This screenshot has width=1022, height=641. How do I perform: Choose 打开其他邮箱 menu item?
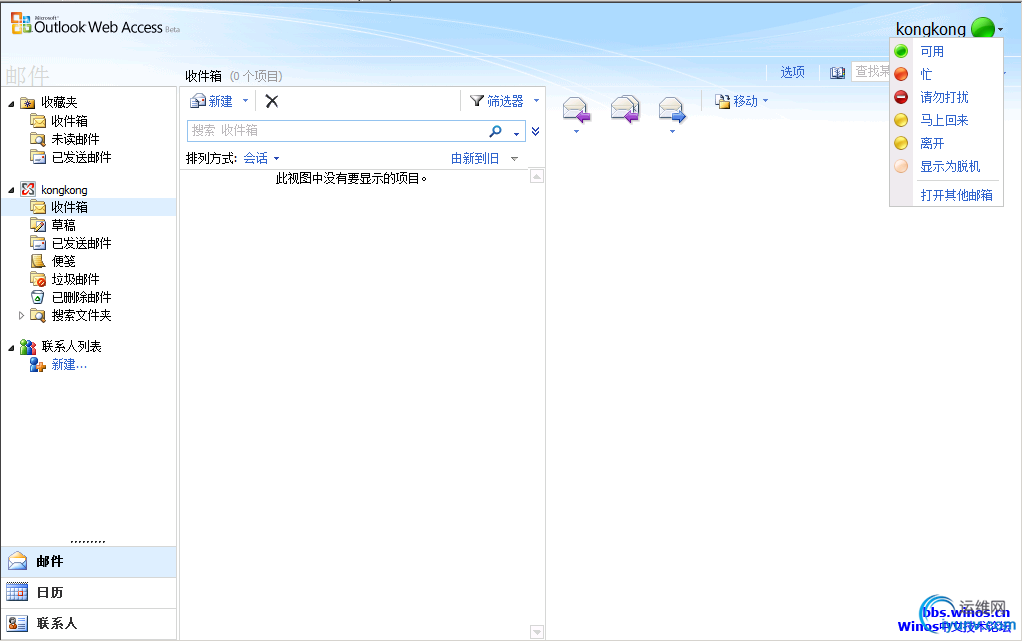(x=956, y=195)
